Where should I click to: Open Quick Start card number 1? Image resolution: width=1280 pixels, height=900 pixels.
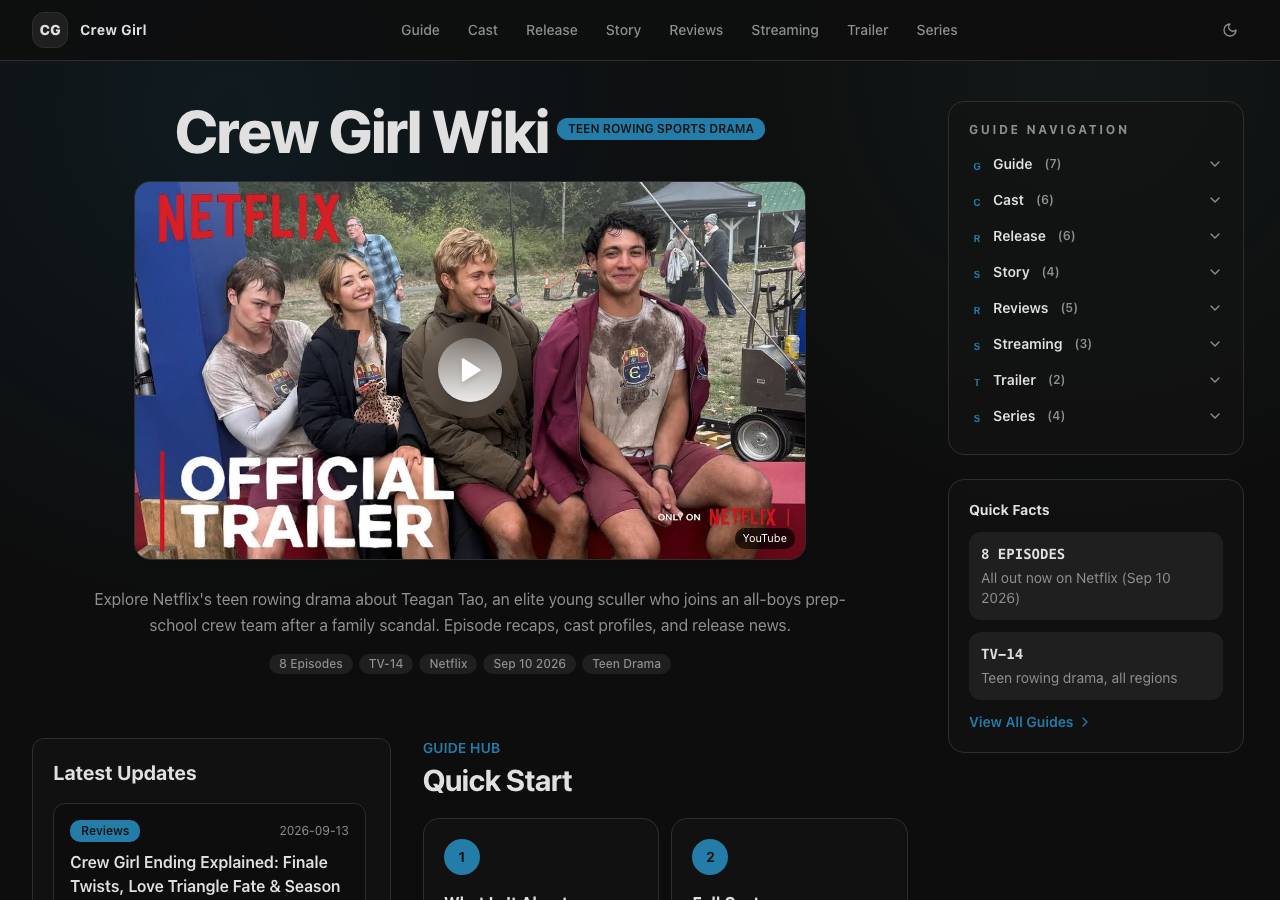[541, 859]
